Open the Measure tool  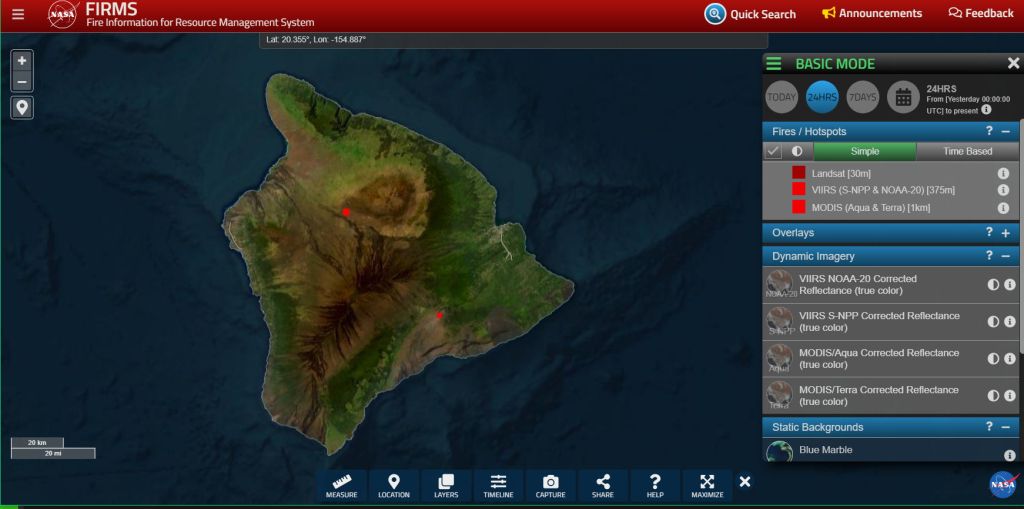tap(342, 485)
